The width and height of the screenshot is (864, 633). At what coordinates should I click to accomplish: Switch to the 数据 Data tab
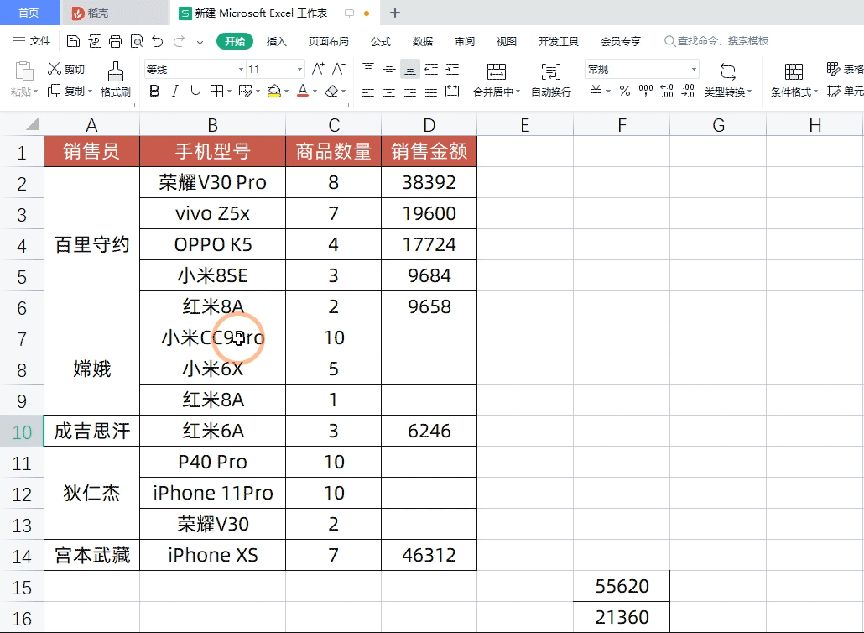423,41
